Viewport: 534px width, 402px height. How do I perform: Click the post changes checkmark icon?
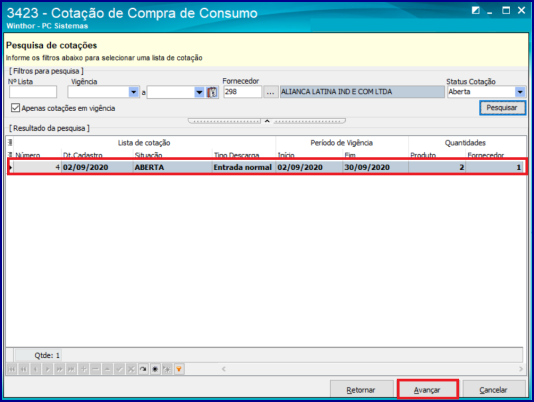119,369
